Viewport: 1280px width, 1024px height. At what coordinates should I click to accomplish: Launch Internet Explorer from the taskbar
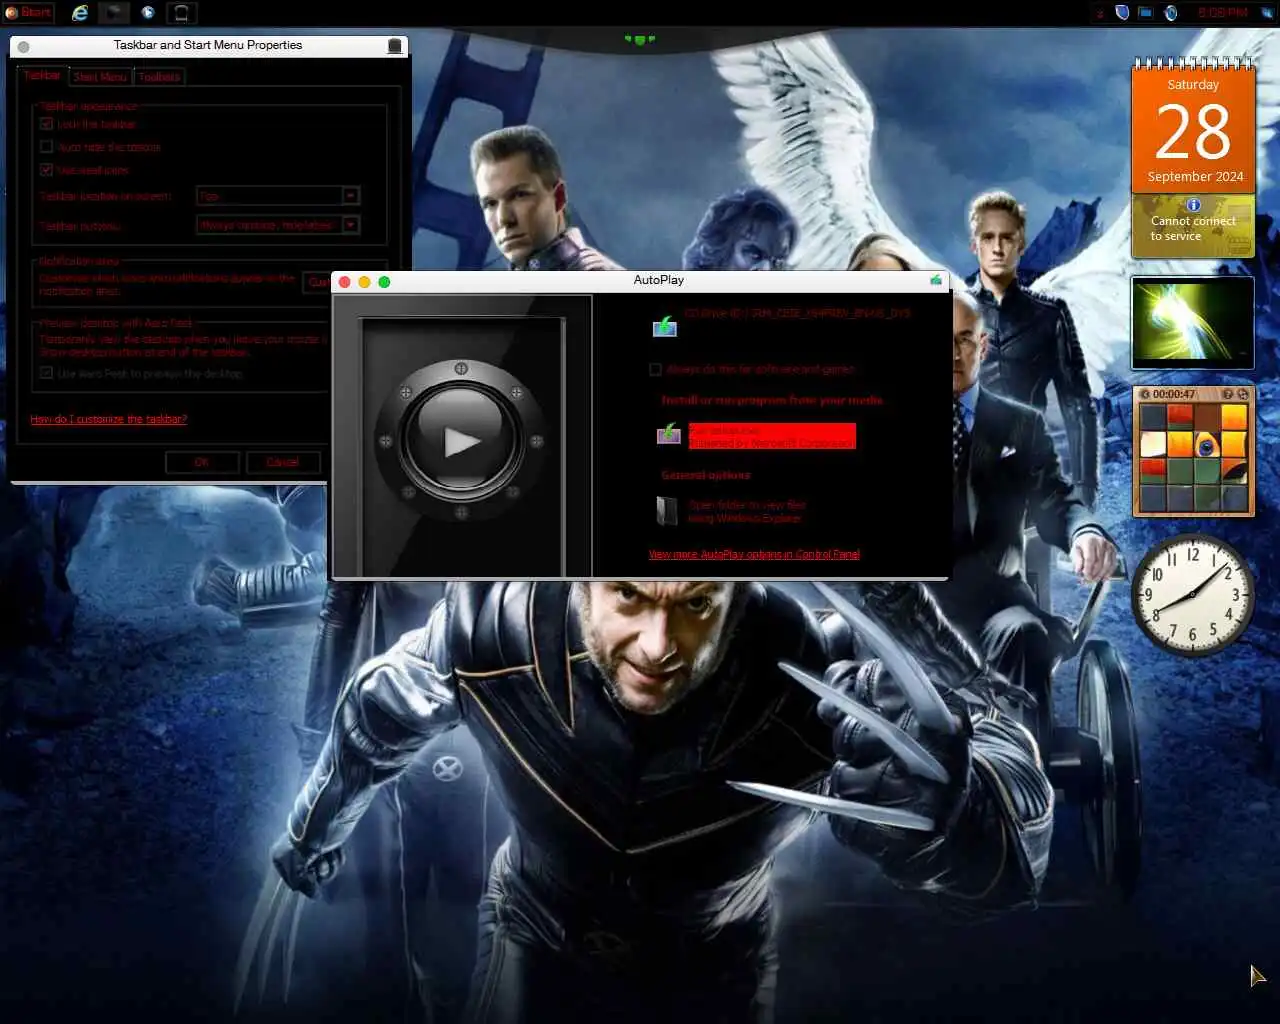(80, 13)
